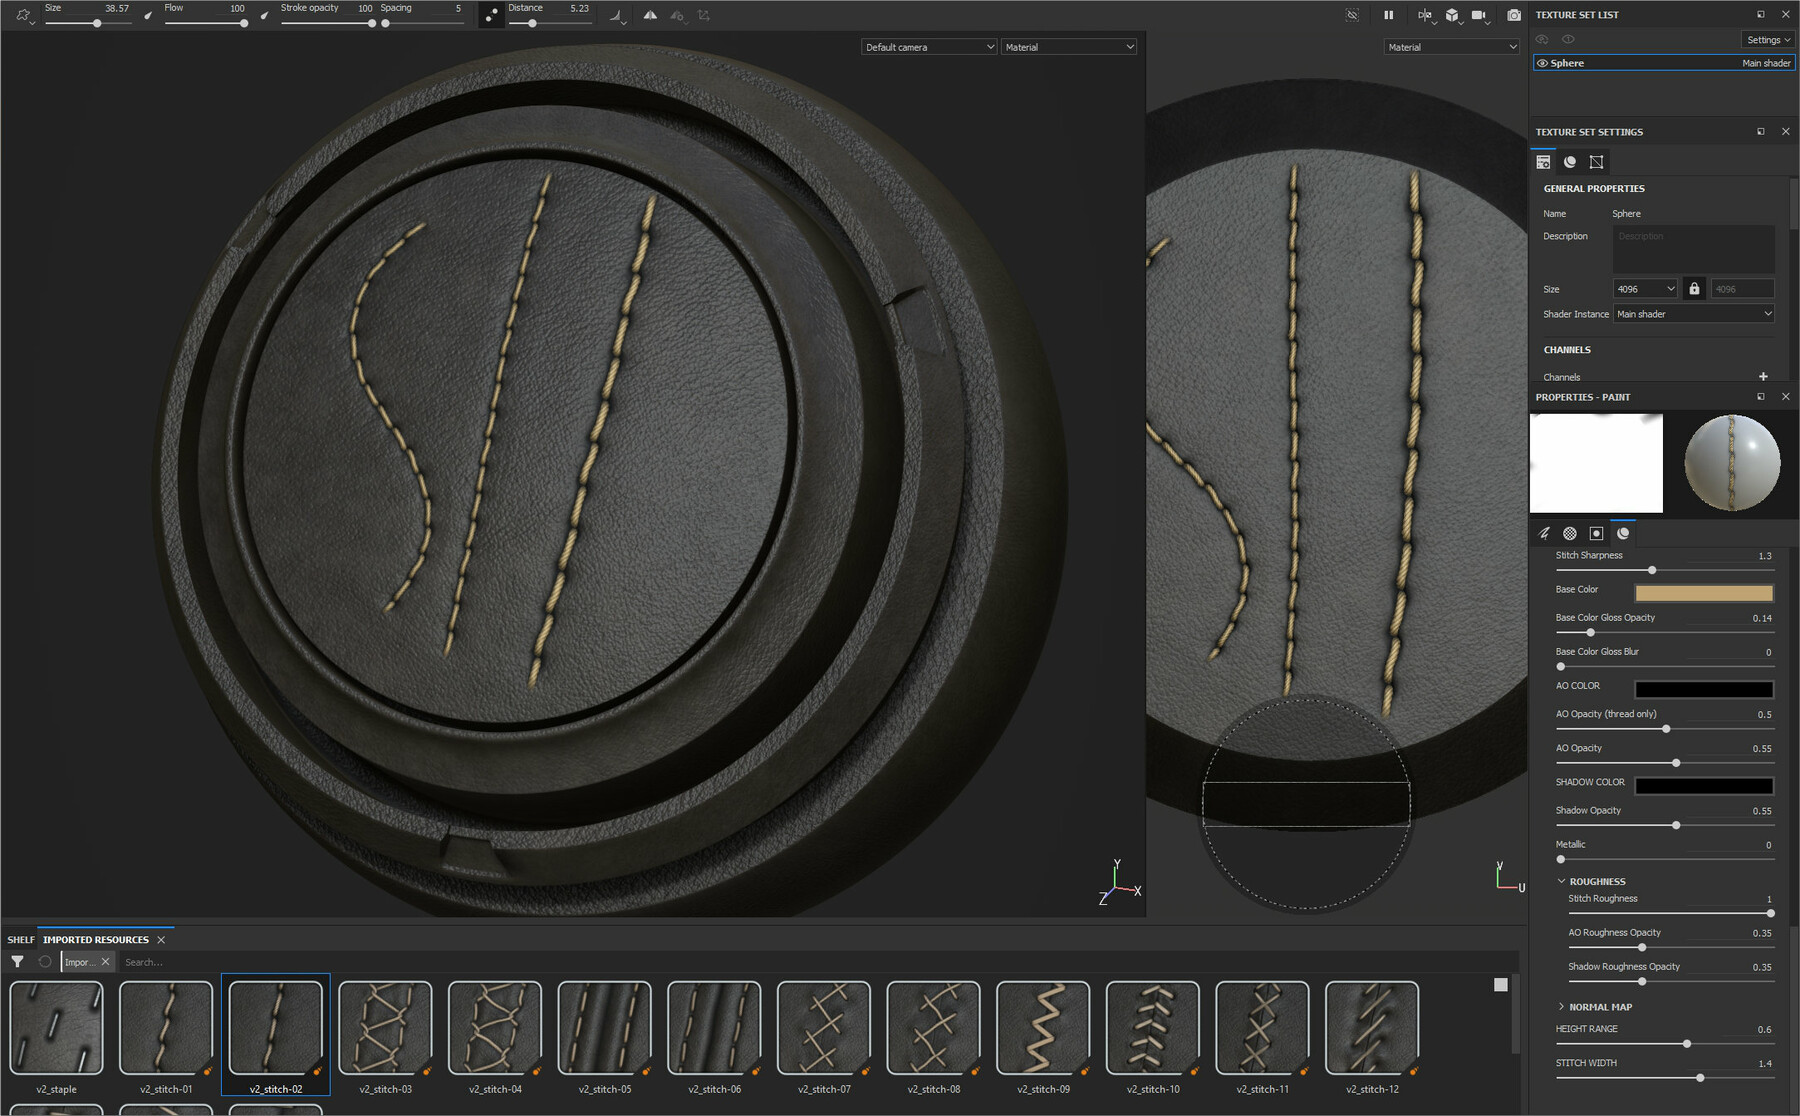1800x1116 pixels.
Task: Switch to the Imported Resources tab
Action: (95, 940)
